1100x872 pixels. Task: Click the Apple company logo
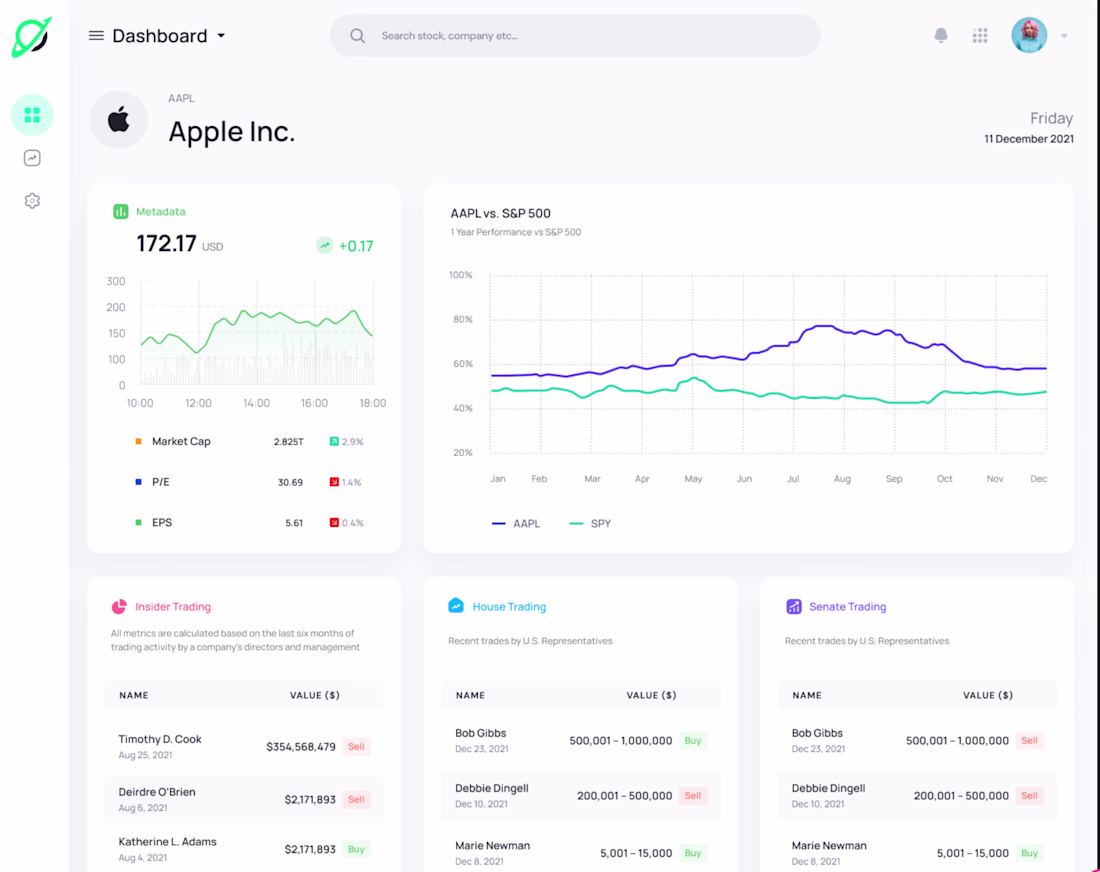coord(119,120)
